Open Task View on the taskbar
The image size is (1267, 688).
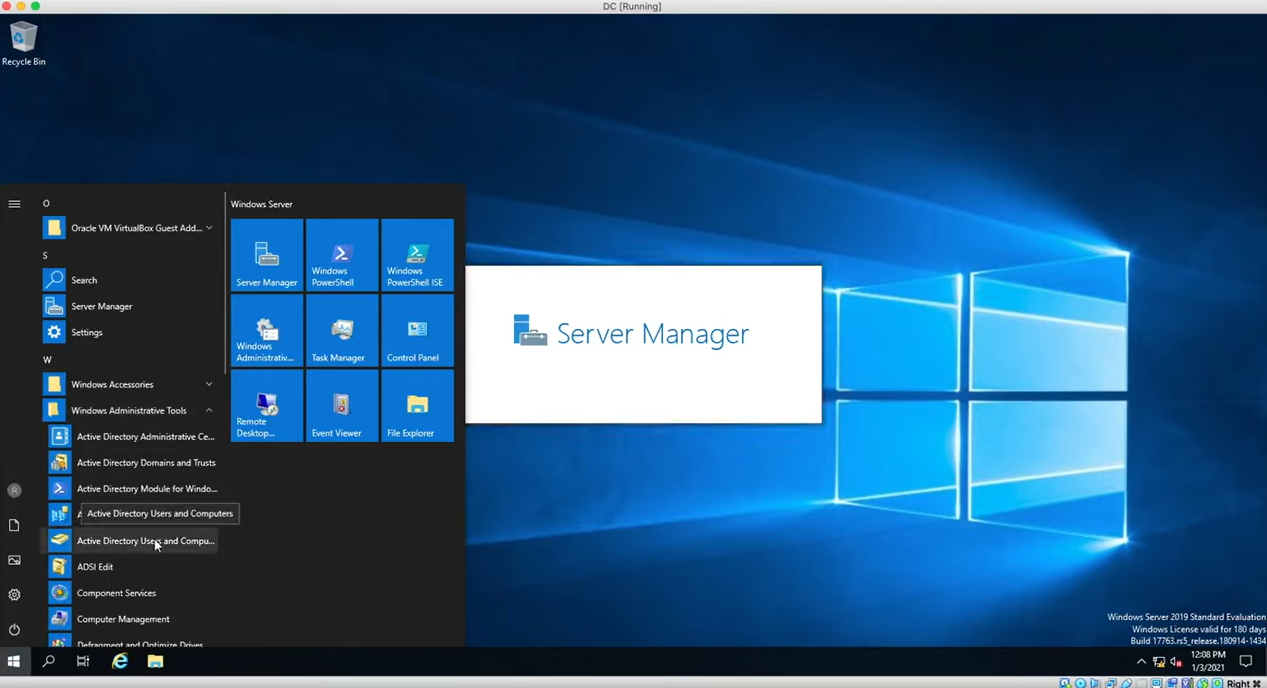click(x=83, y=661)
